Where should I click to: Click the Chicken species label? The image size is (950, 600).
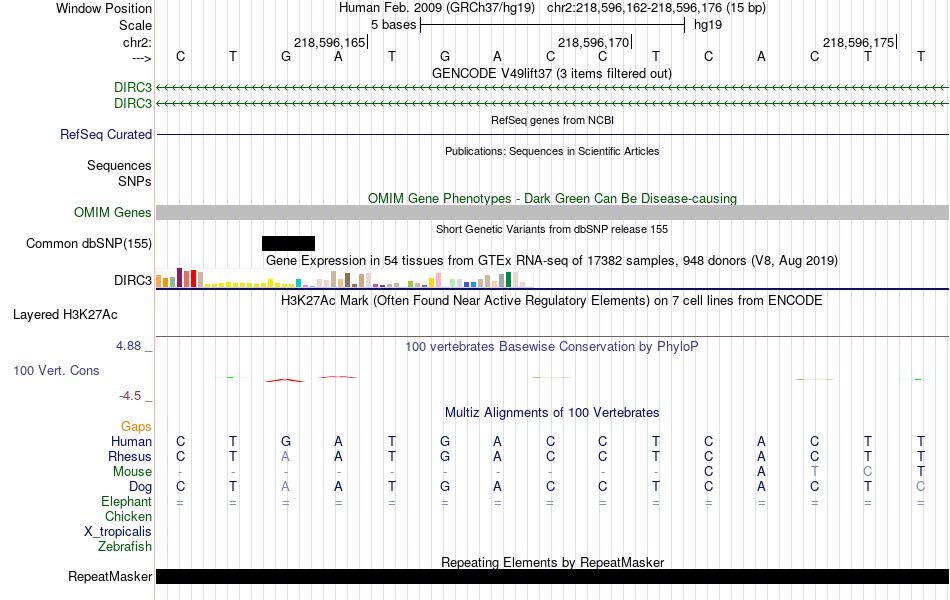pos(128,516)
